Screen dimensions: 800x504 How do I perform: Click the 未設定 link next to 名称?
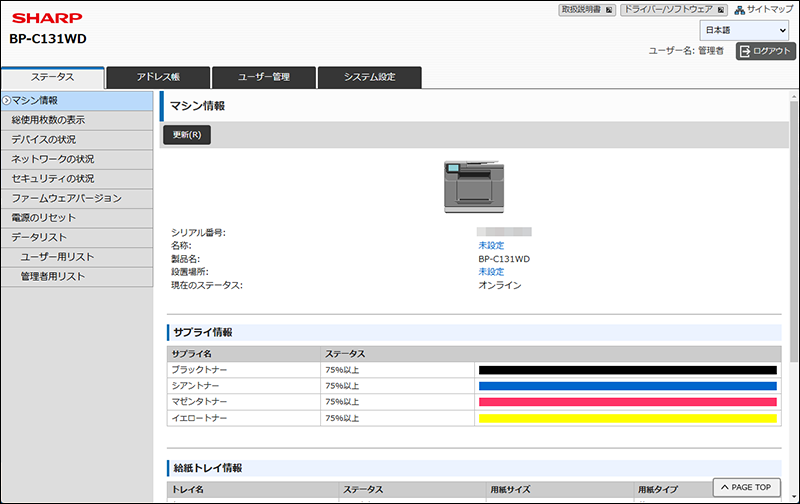coord(491,245)
